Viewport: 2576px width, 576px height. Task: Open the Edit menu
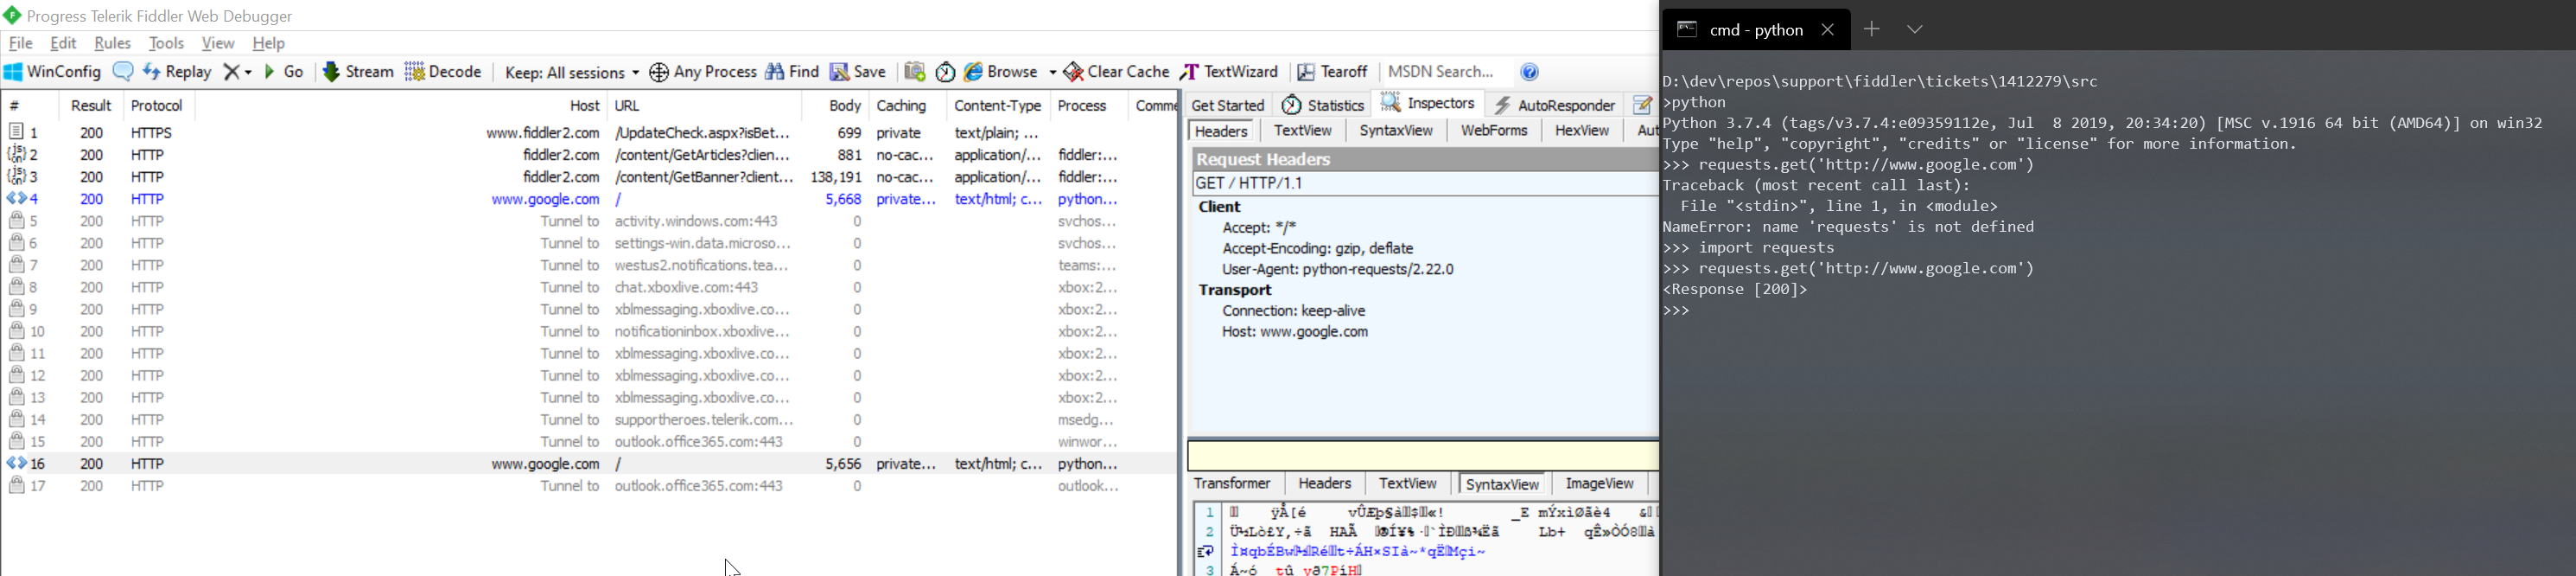[63, 44]
